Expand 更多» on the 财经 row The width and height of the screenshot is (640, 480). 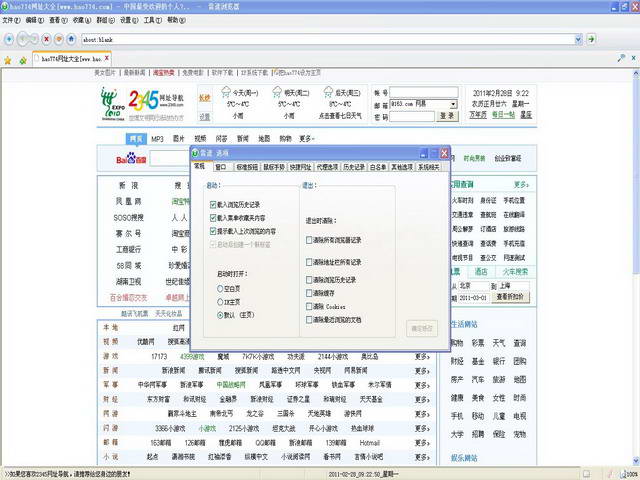pos(422,400)
